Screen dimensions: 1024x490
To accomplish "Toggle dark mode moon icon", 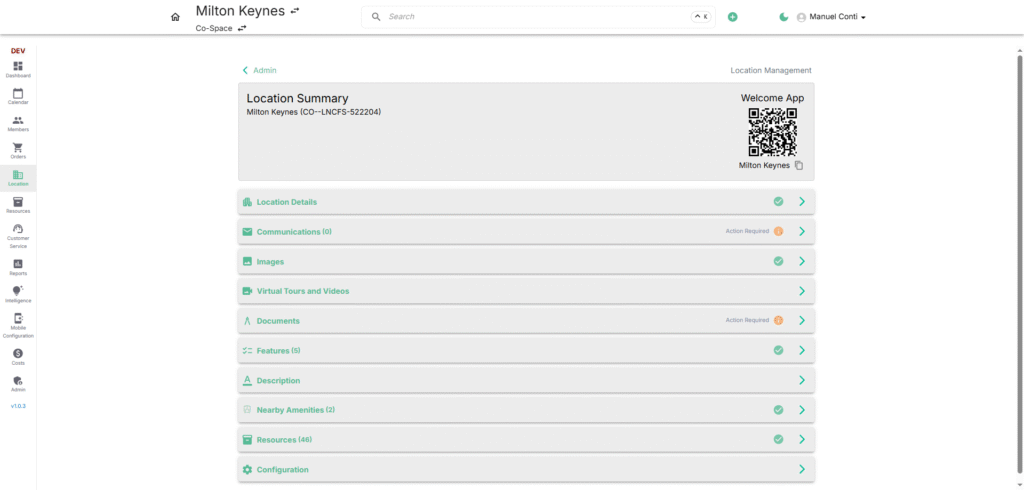I will [x=784, y=17].
